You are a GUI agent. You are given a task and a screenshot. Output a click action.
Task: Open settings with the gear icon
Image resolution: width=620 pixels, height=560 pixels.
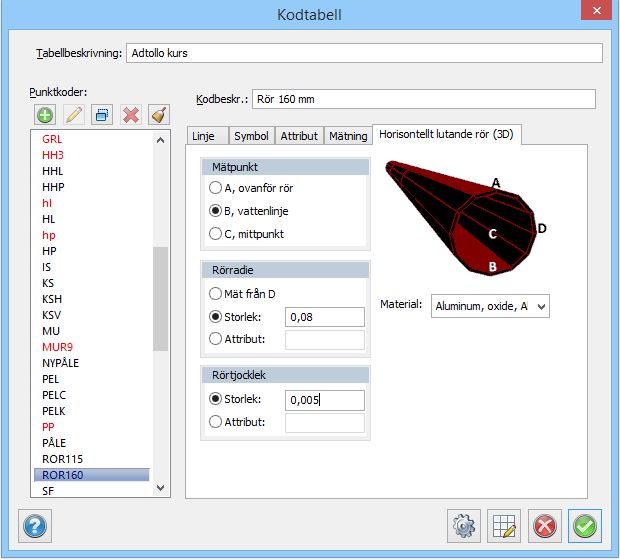[x=462, y=524]
